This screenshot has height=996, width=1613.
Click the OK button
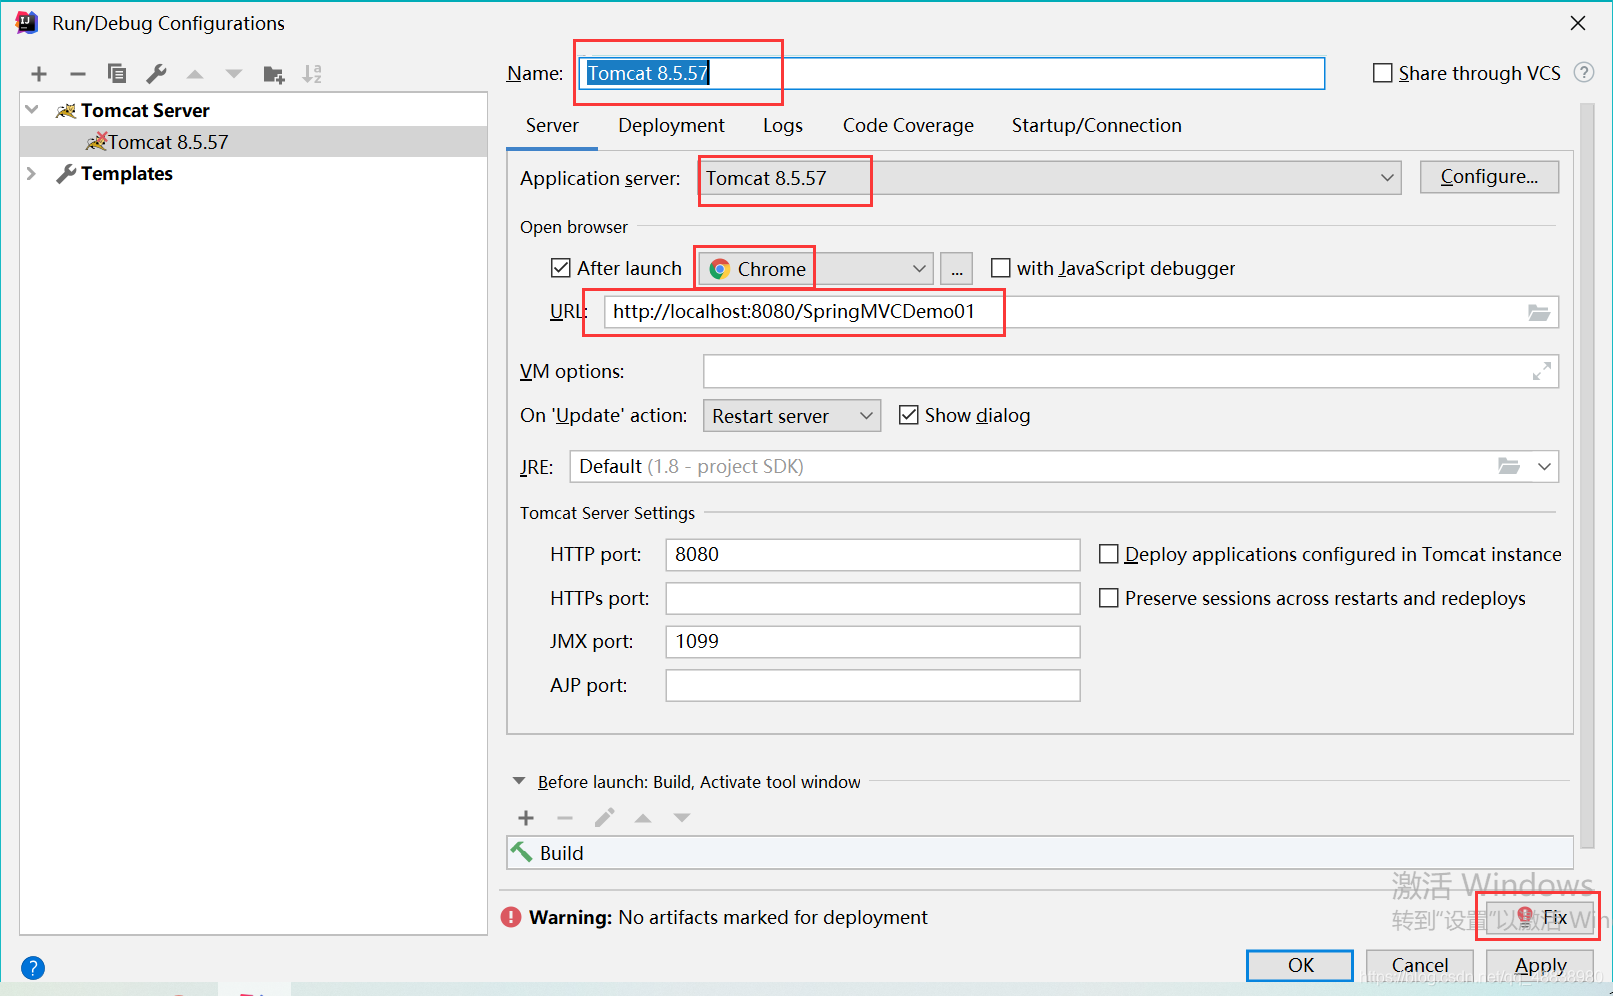coord(1300,965)
